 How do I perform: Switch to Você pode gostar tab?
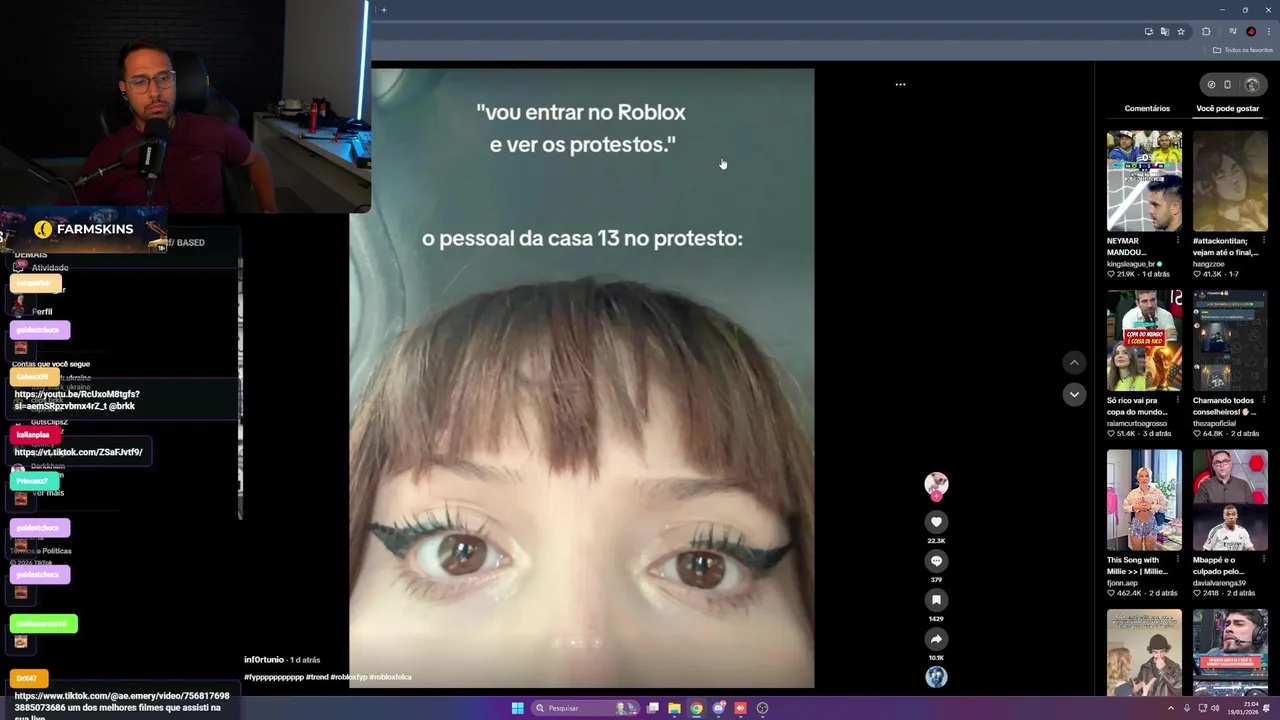point(1227,108)
